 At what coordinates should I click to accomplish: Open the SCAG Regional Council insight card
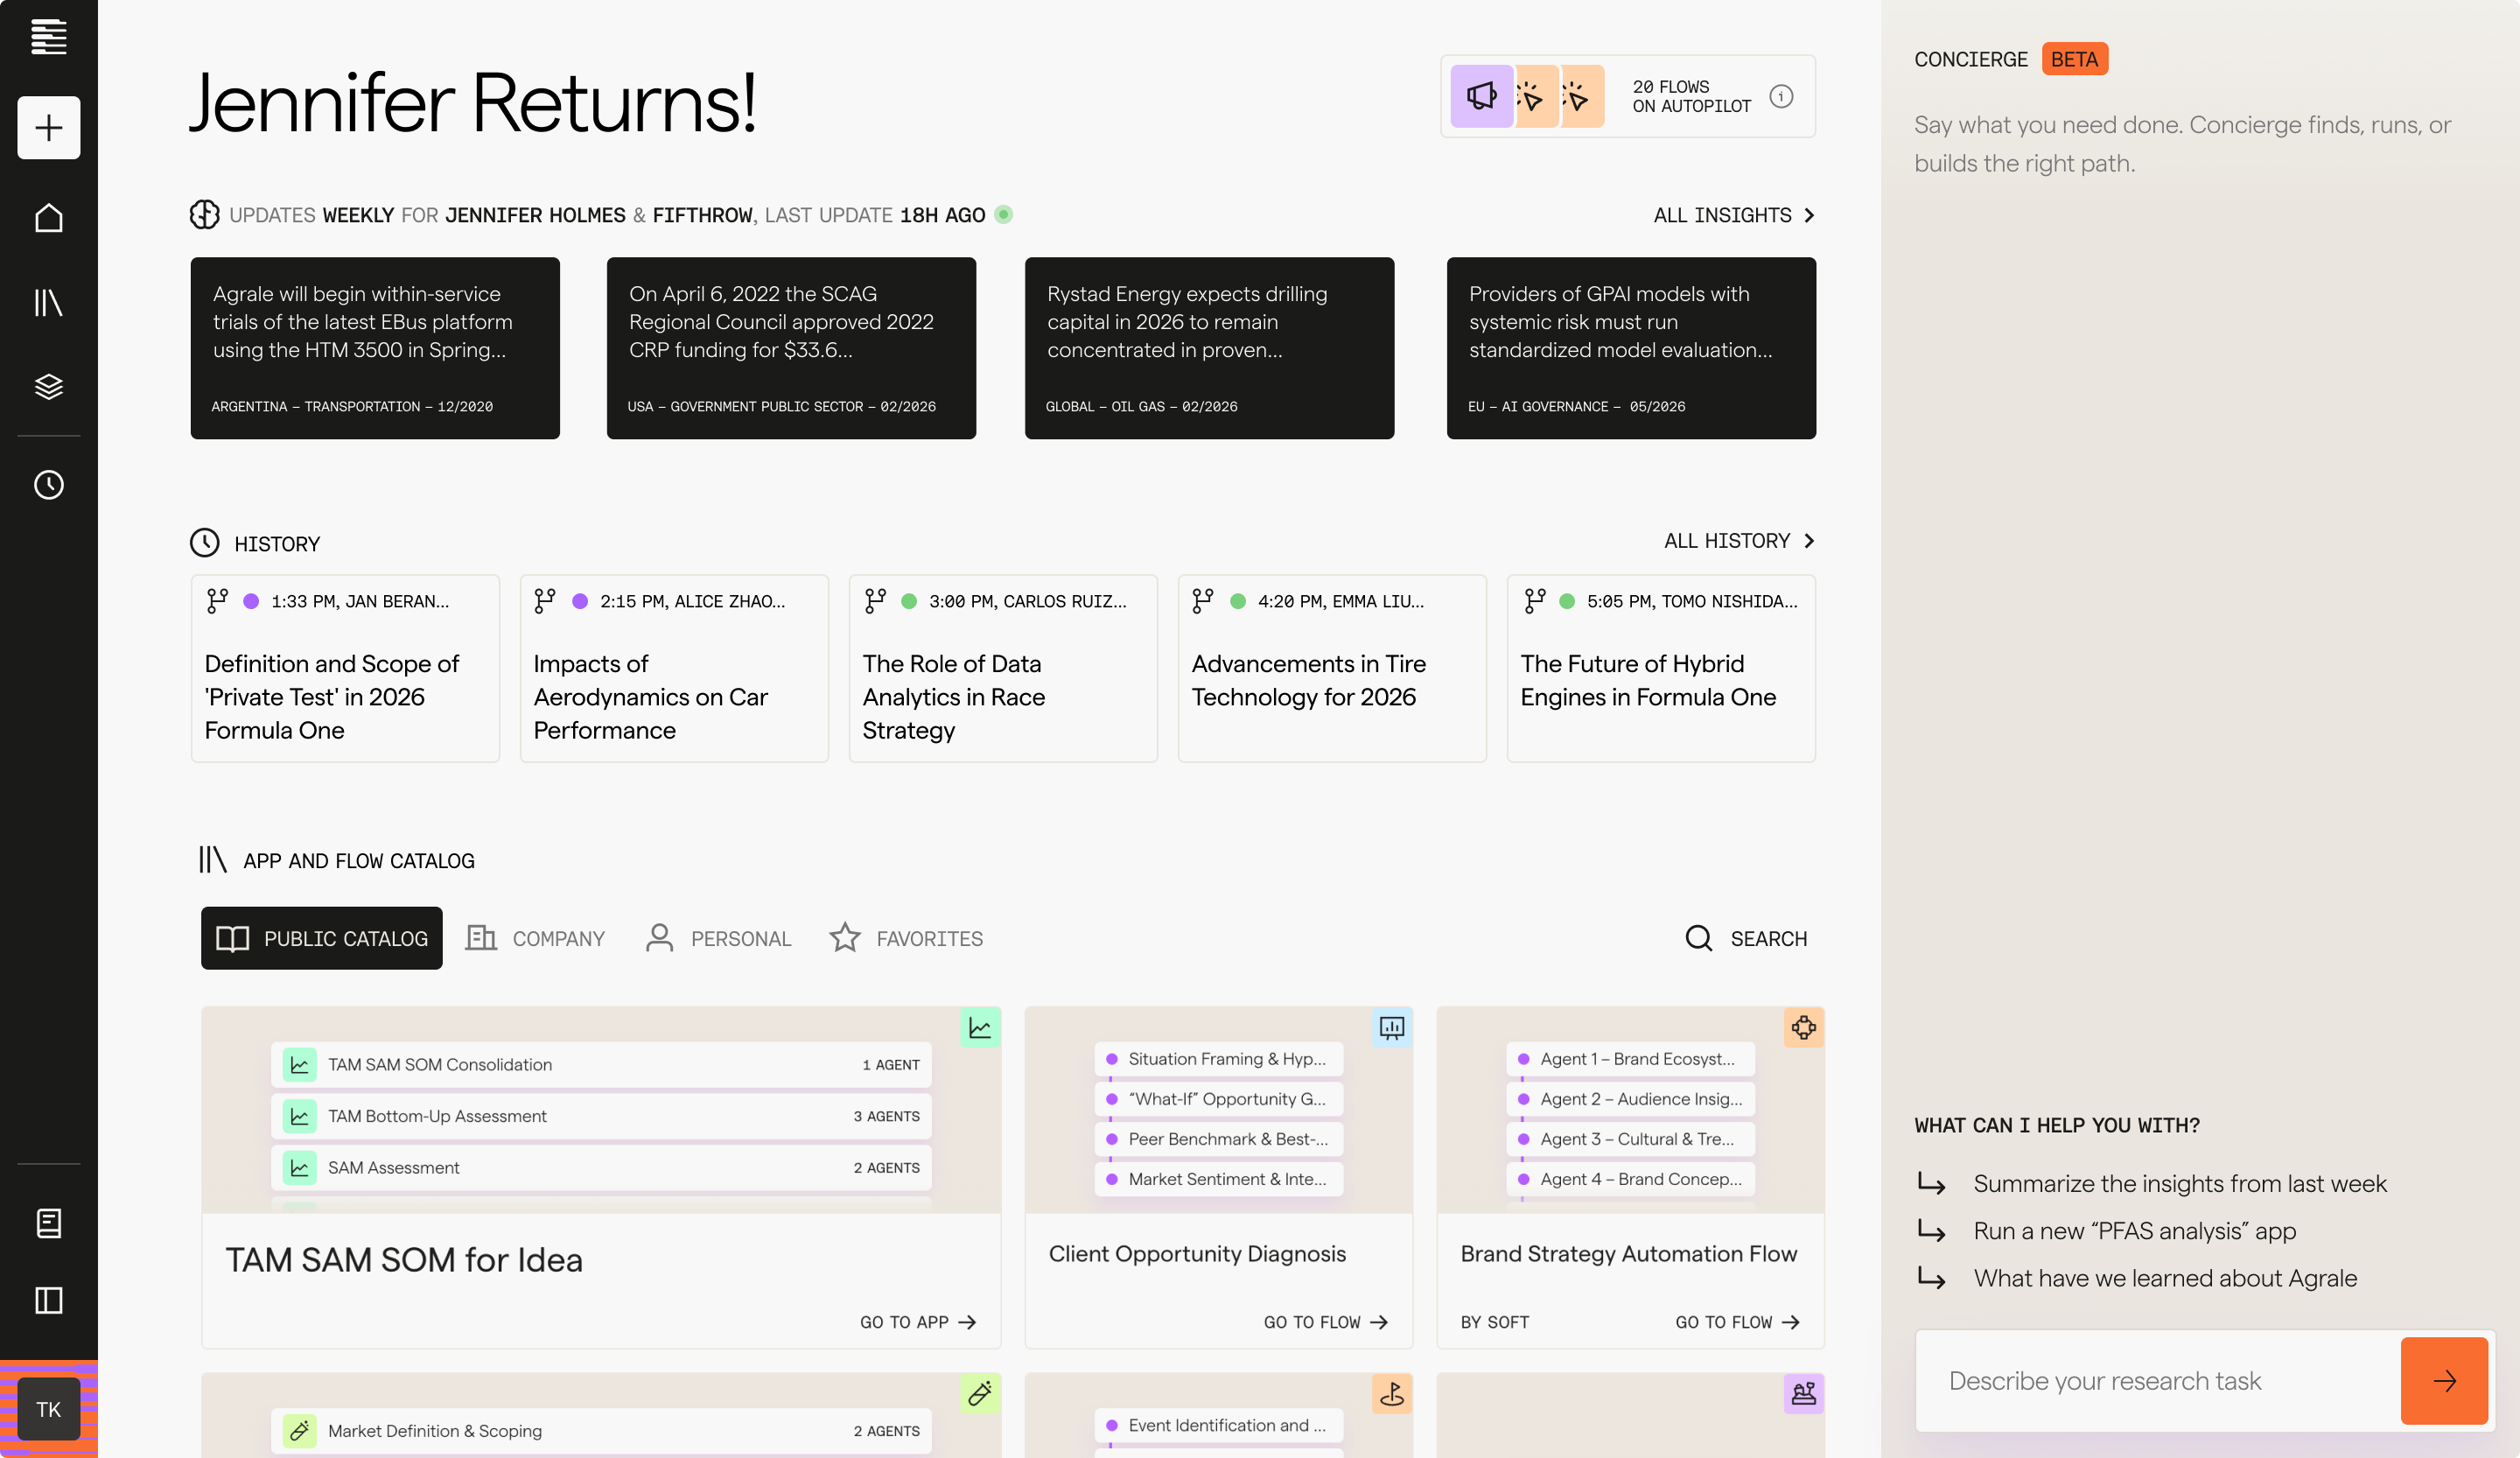point(791,348)
